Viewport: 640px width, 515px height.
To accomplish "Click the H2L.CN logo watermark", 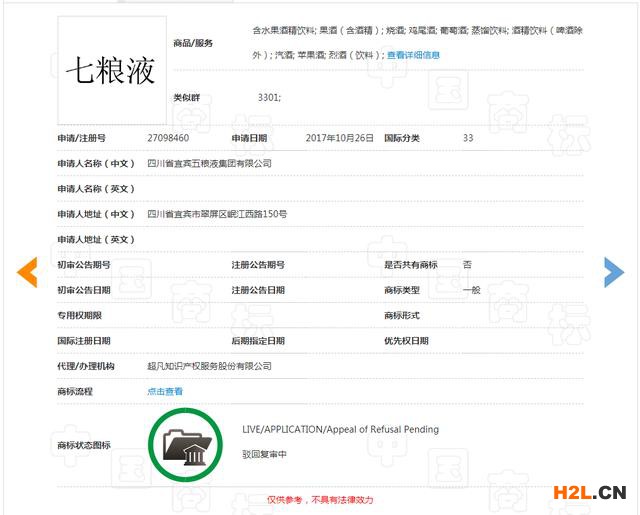I will point(585,491).
